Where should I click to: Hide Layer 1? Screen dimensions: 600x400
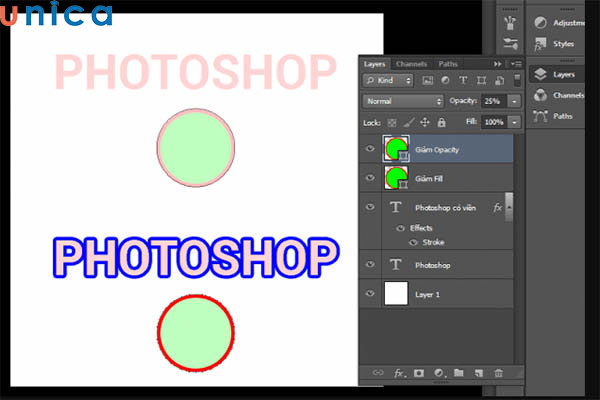coord(370,293)
